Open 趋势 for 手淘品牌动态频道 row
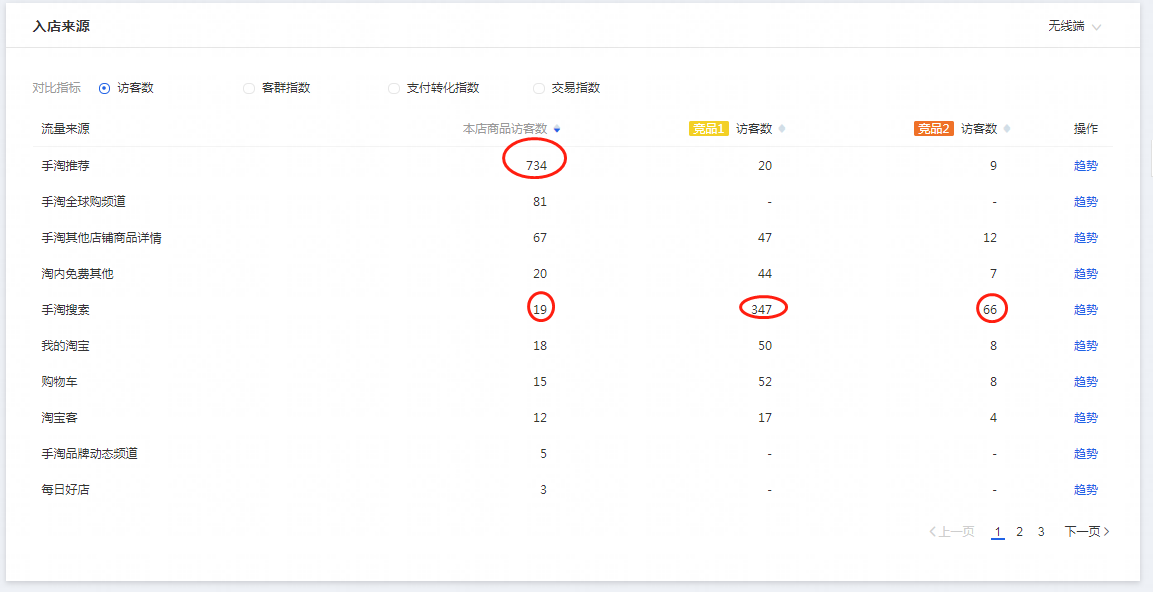 click(1085, 454)
